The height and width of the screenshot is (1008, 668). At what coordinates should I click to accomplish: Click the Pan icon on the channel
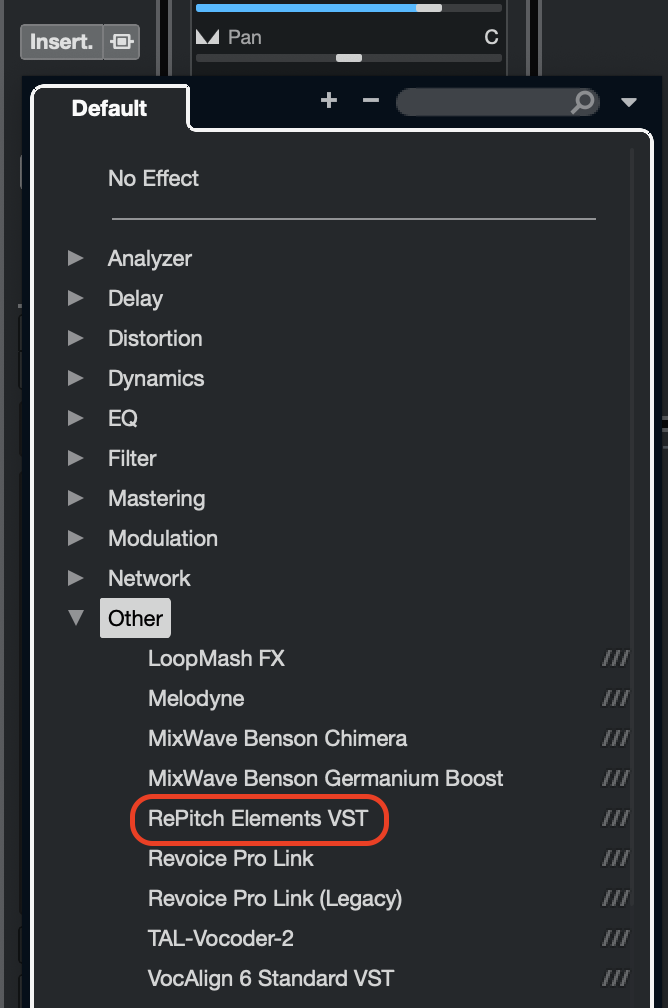pyautogui.click(x=207, y=38)
